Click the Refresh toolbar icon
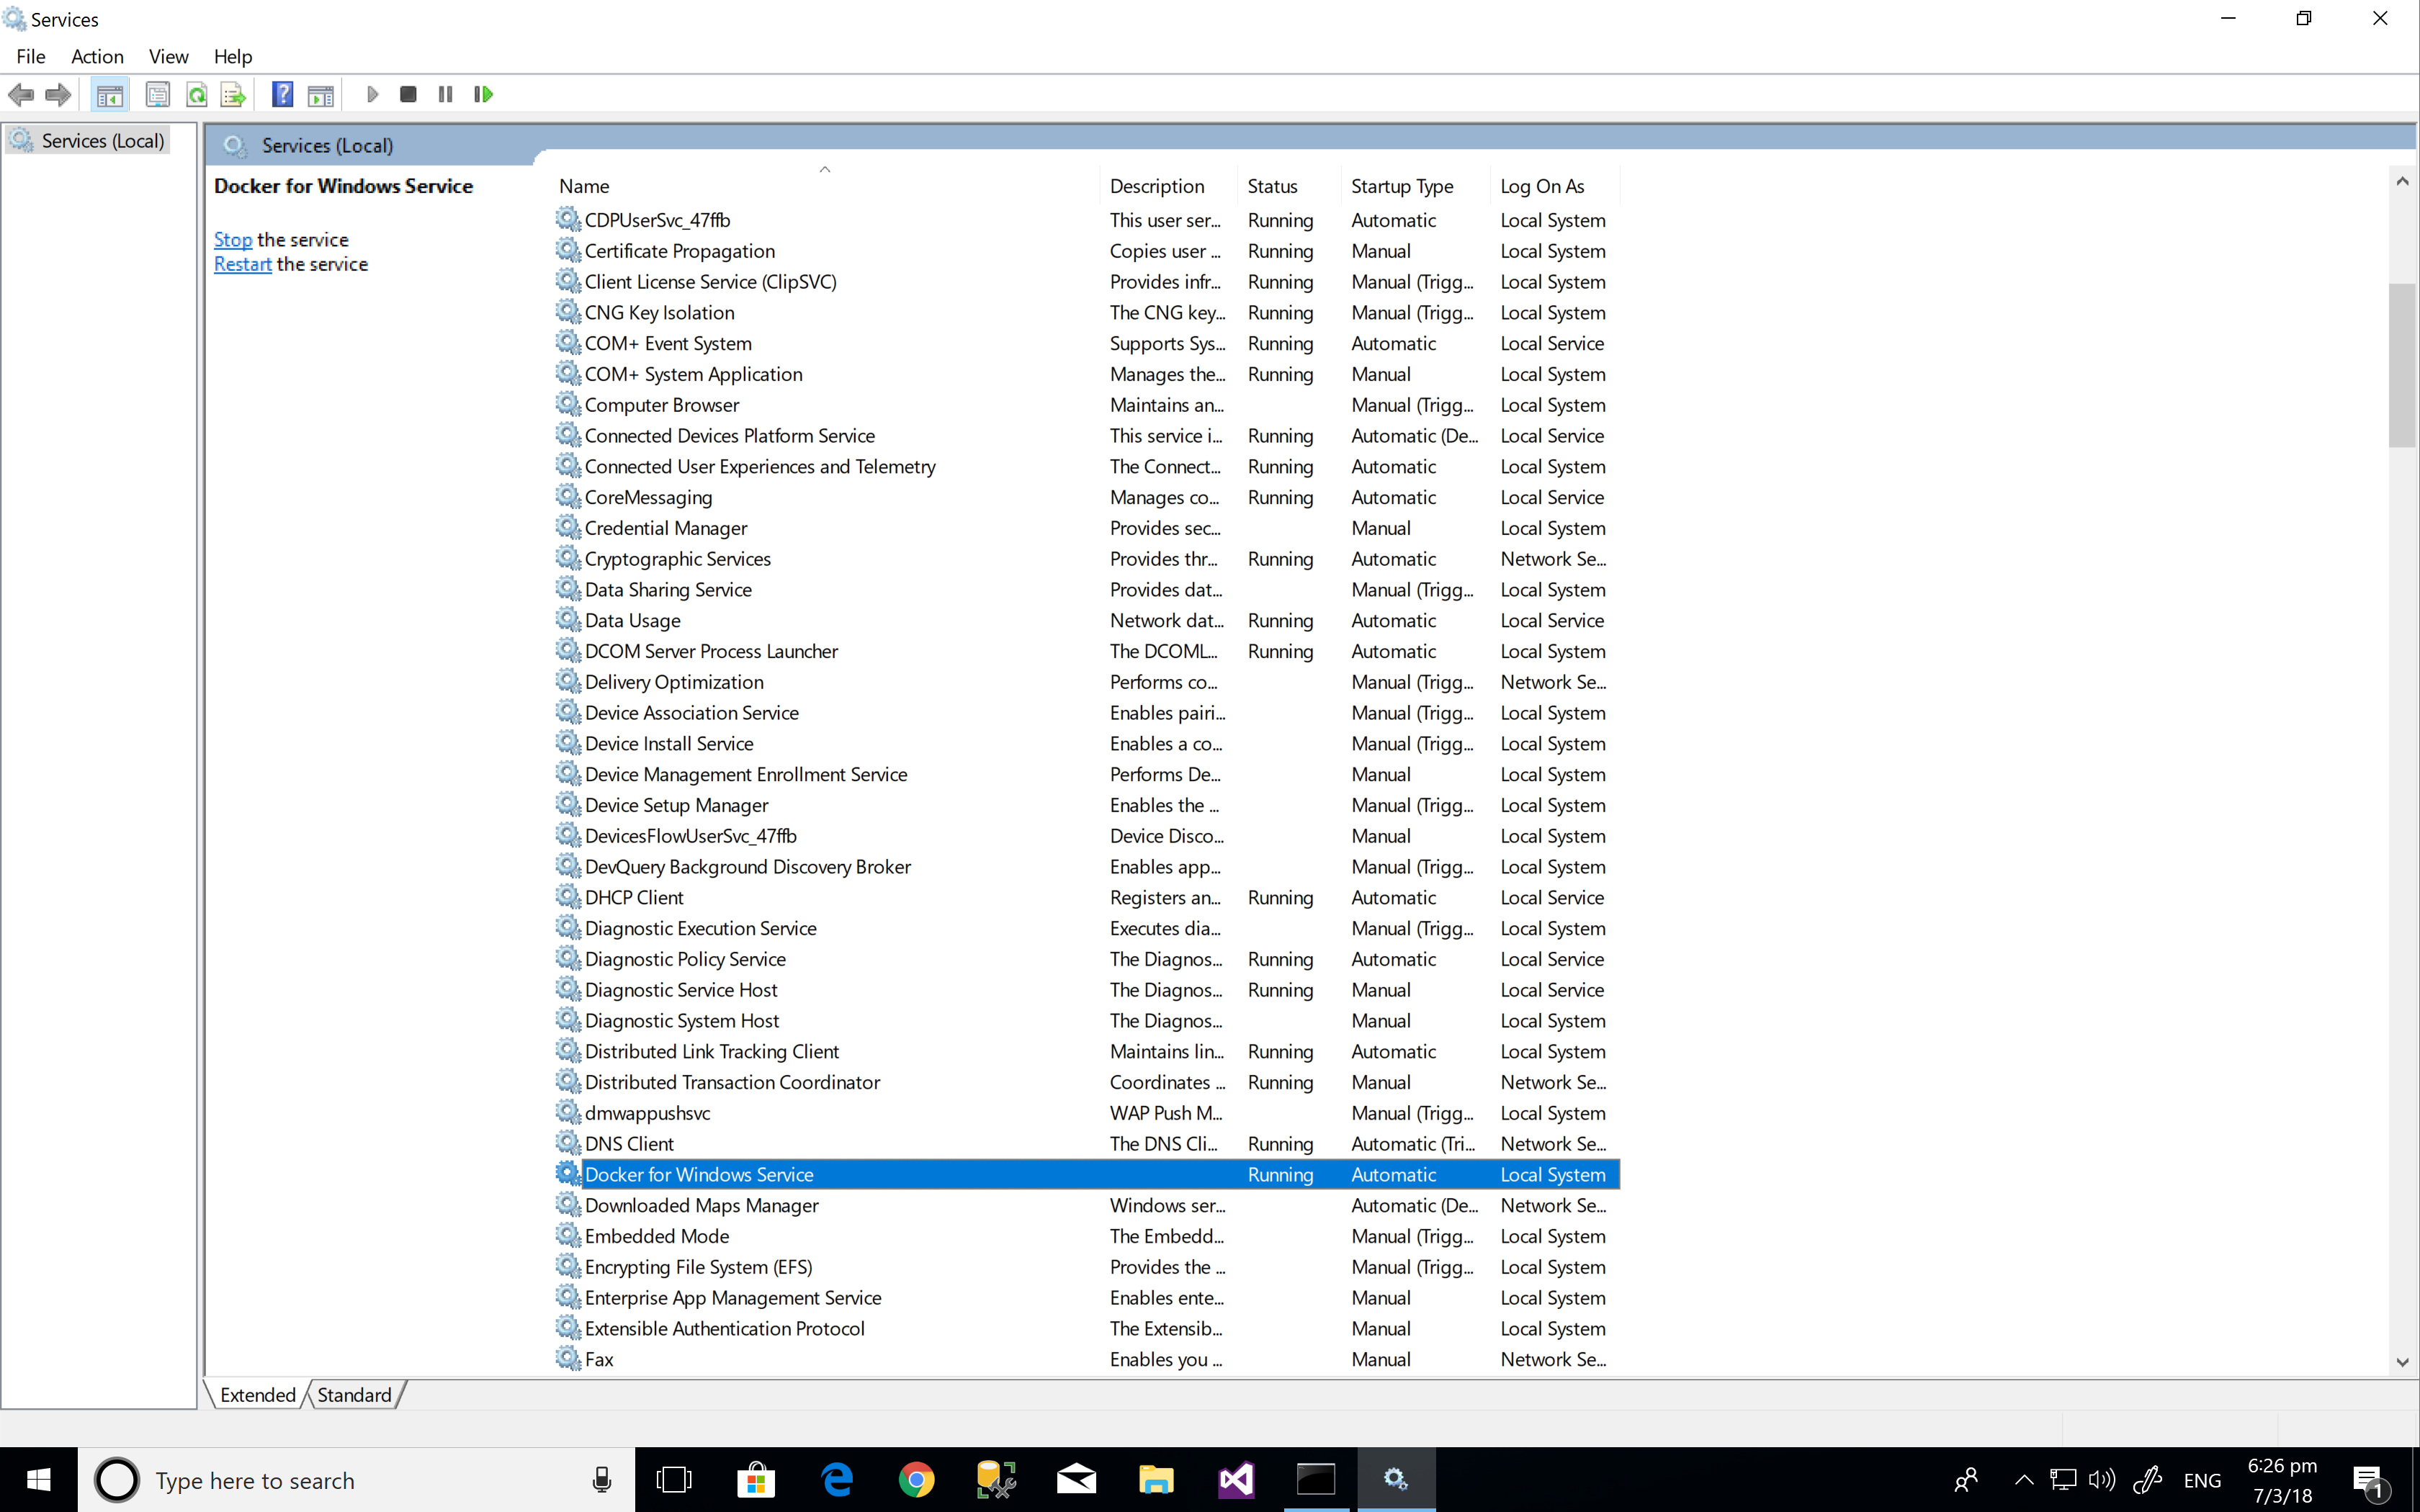The width and height of the screenshot is (2420, 1512). point(196,95)
